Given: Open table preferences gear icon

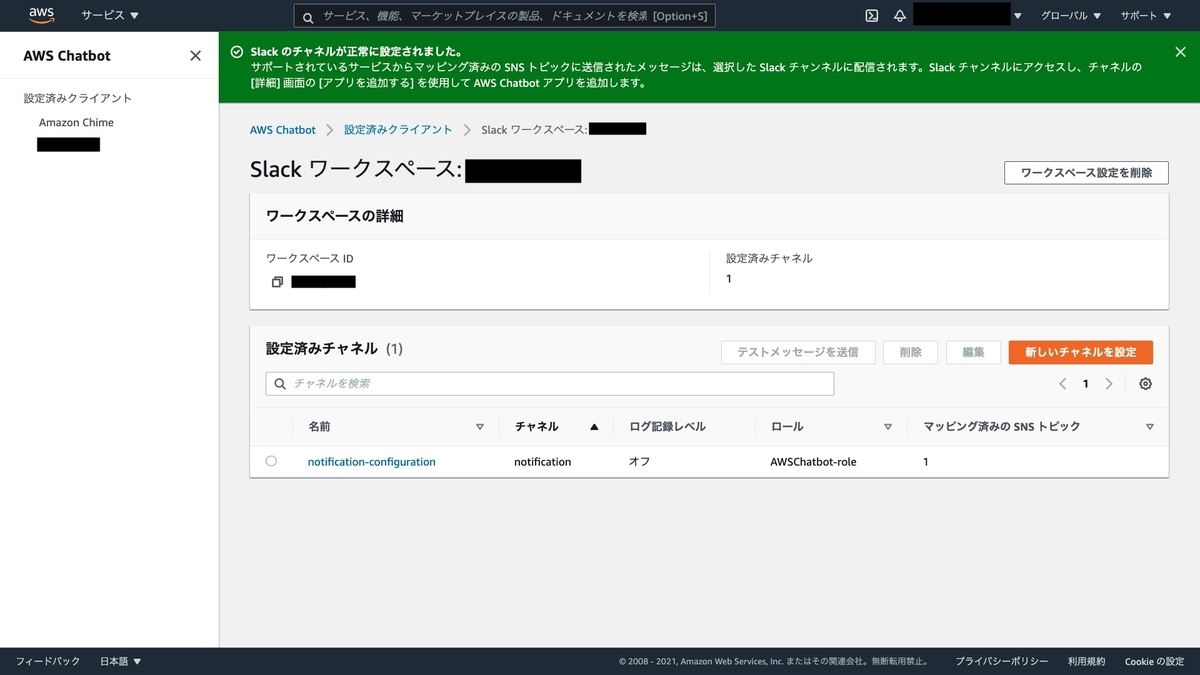Looking at the screenshot, I should click(x=1146, y=384).
